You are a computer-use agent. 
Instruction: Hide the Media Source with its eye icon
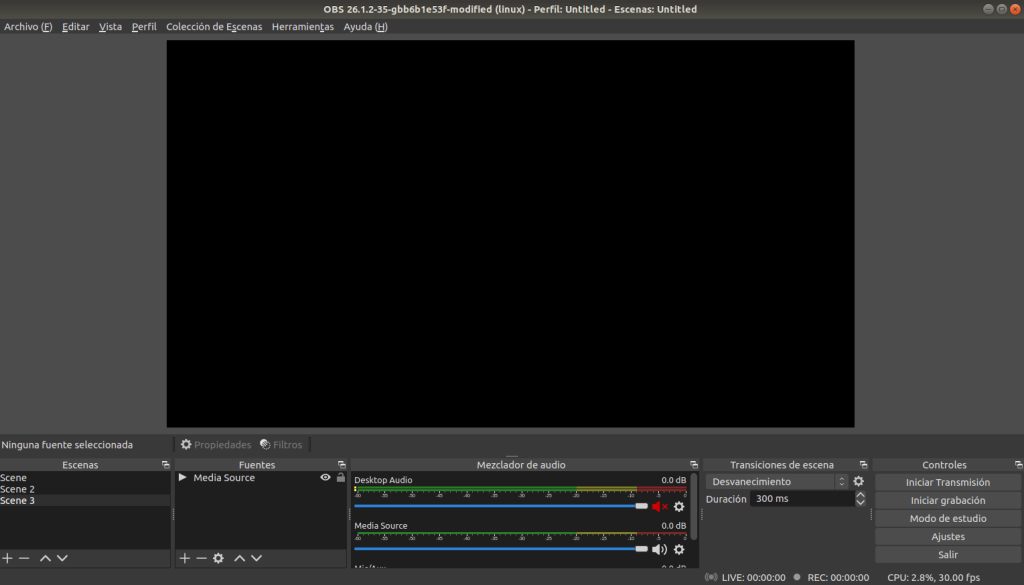tap(325, 478)
